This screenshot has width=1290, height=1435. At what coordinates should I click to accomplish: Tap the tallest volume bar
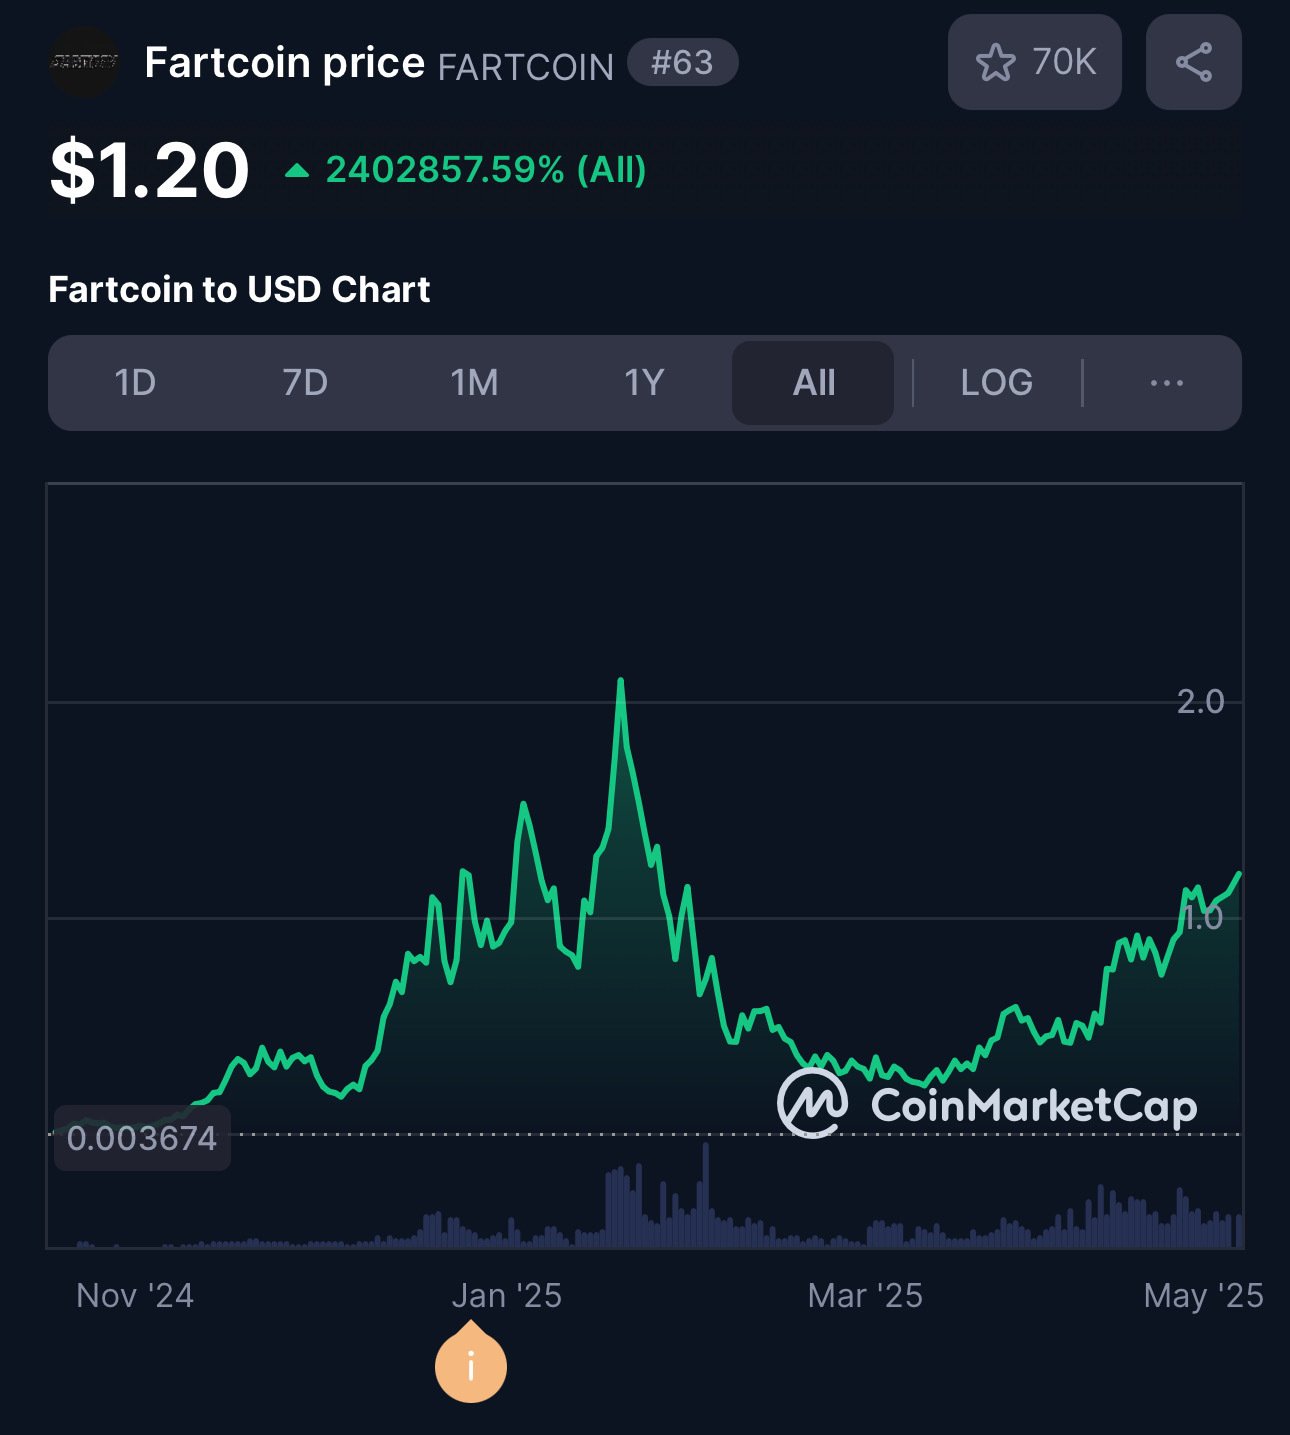click(x=706, y=1194)
